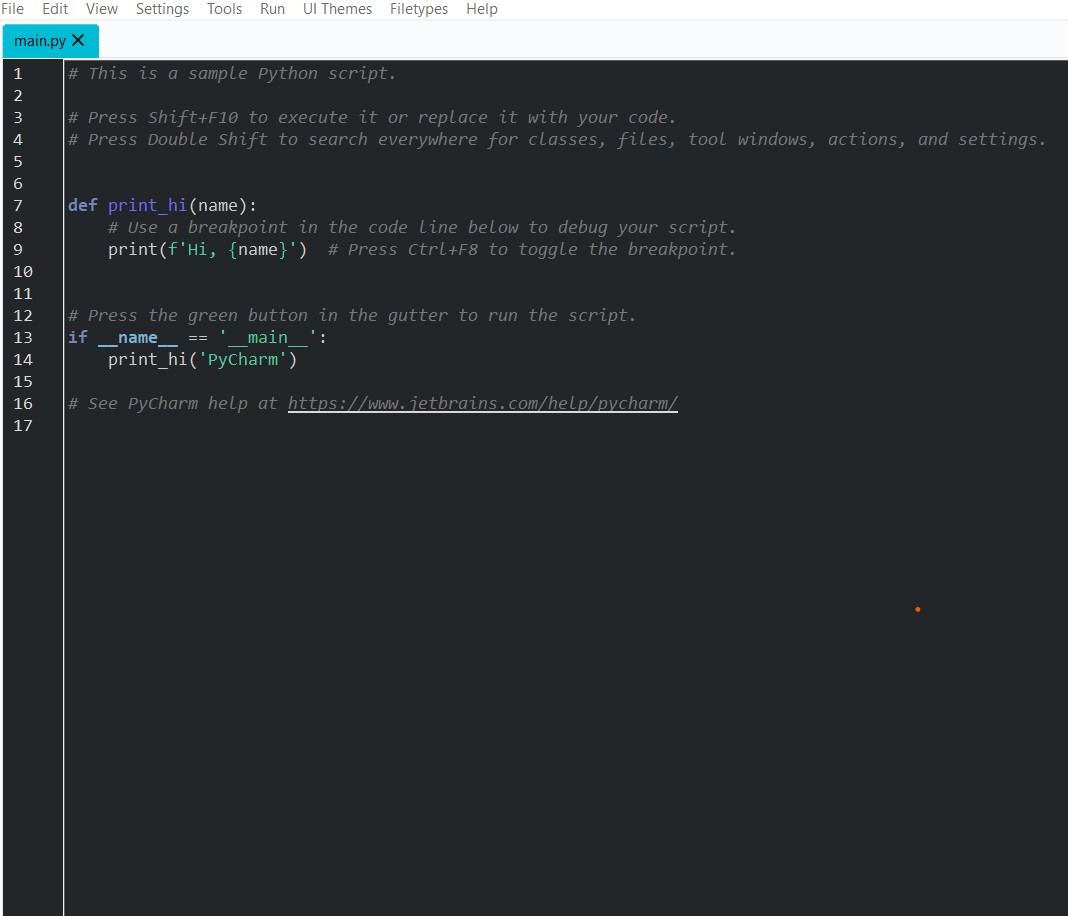The height and width of the screenshot is (916, 1068).
Task: Follow the jetbrains.com PyCharm help link
Action: (482, 404)
